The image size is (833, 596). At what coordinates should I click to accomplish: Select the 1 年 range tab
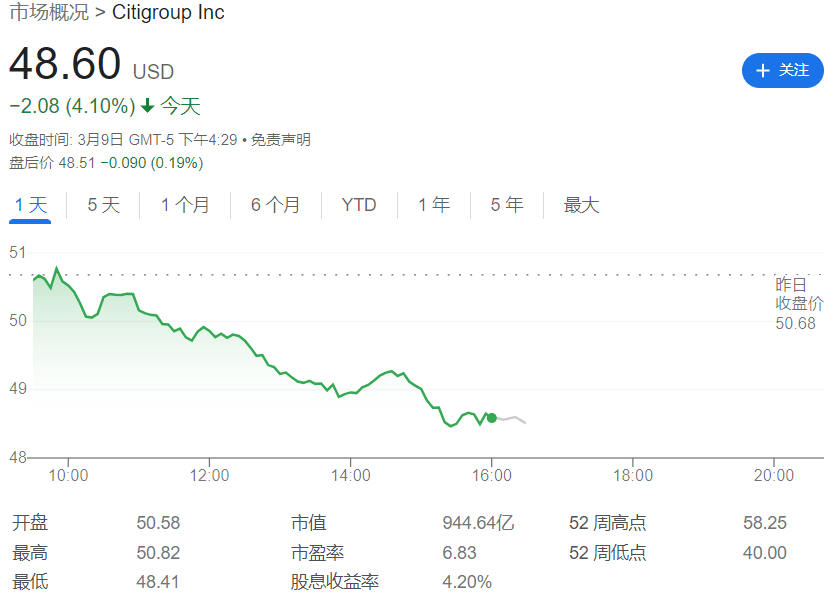(x=432, y=204)
